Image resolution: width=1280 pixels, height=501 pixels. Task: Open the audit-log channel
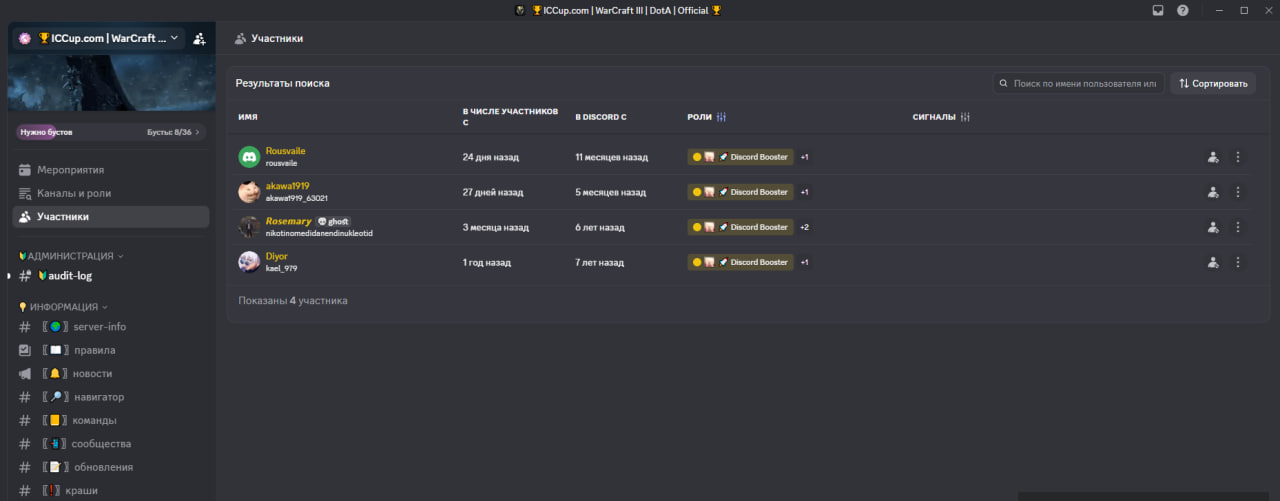[x=111, y=275]
